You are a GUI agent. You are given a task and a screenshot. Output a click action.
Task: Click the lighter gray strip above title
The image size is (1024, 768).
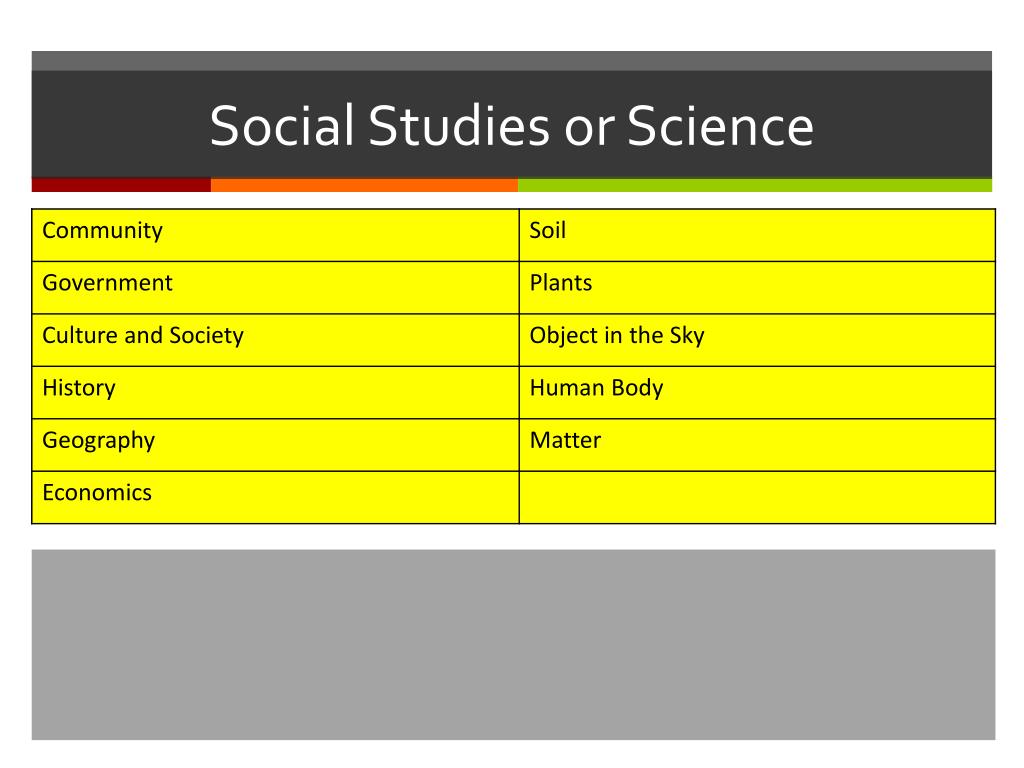click(511, 61)
